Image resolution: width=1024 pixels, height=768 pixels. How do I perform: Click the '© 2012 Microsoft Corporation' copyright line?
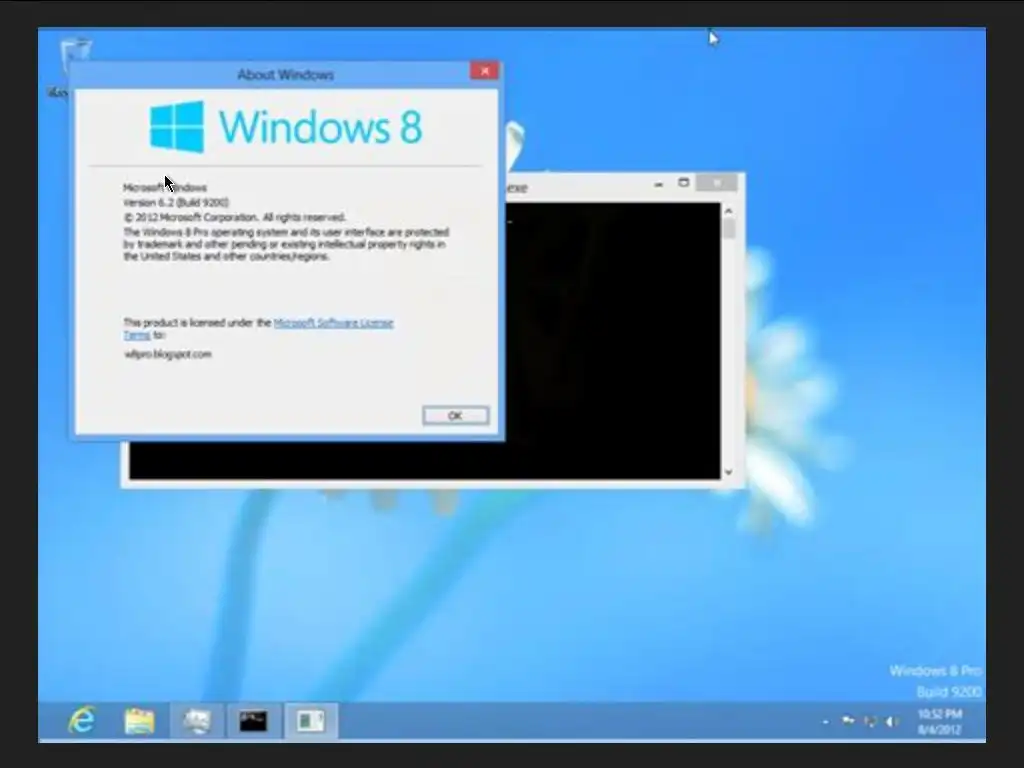pyautogui.click(x=234, y=217)
